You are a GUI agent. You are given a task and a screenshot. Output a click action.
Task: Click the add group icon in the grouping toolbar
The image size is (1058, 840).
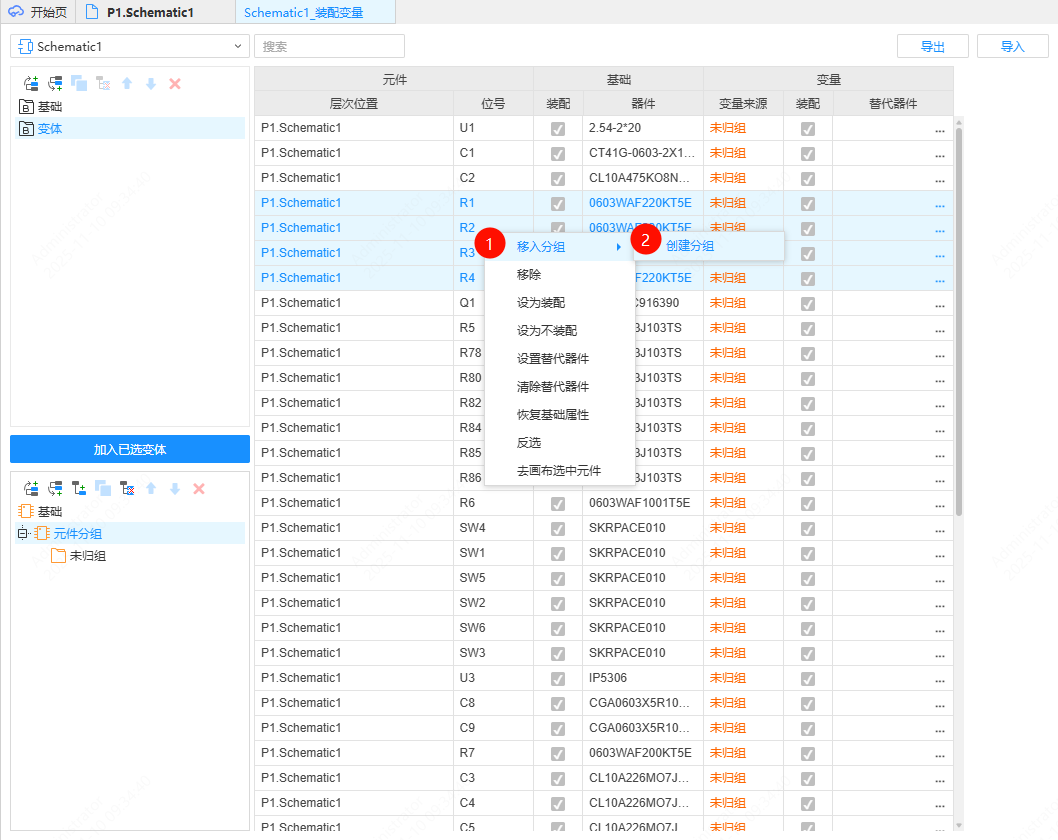(79, 488)
